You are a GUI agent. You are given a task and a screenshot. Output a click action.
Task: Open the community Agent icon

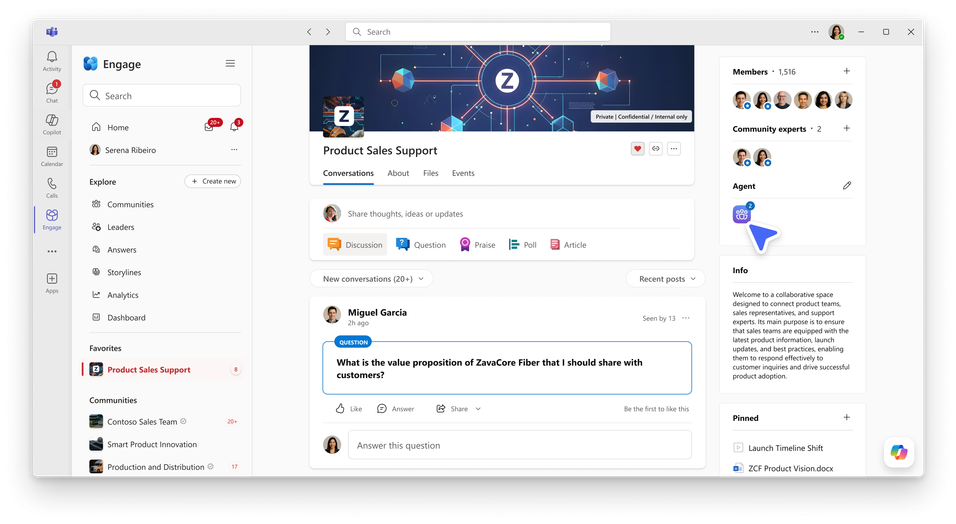(742, 214)
